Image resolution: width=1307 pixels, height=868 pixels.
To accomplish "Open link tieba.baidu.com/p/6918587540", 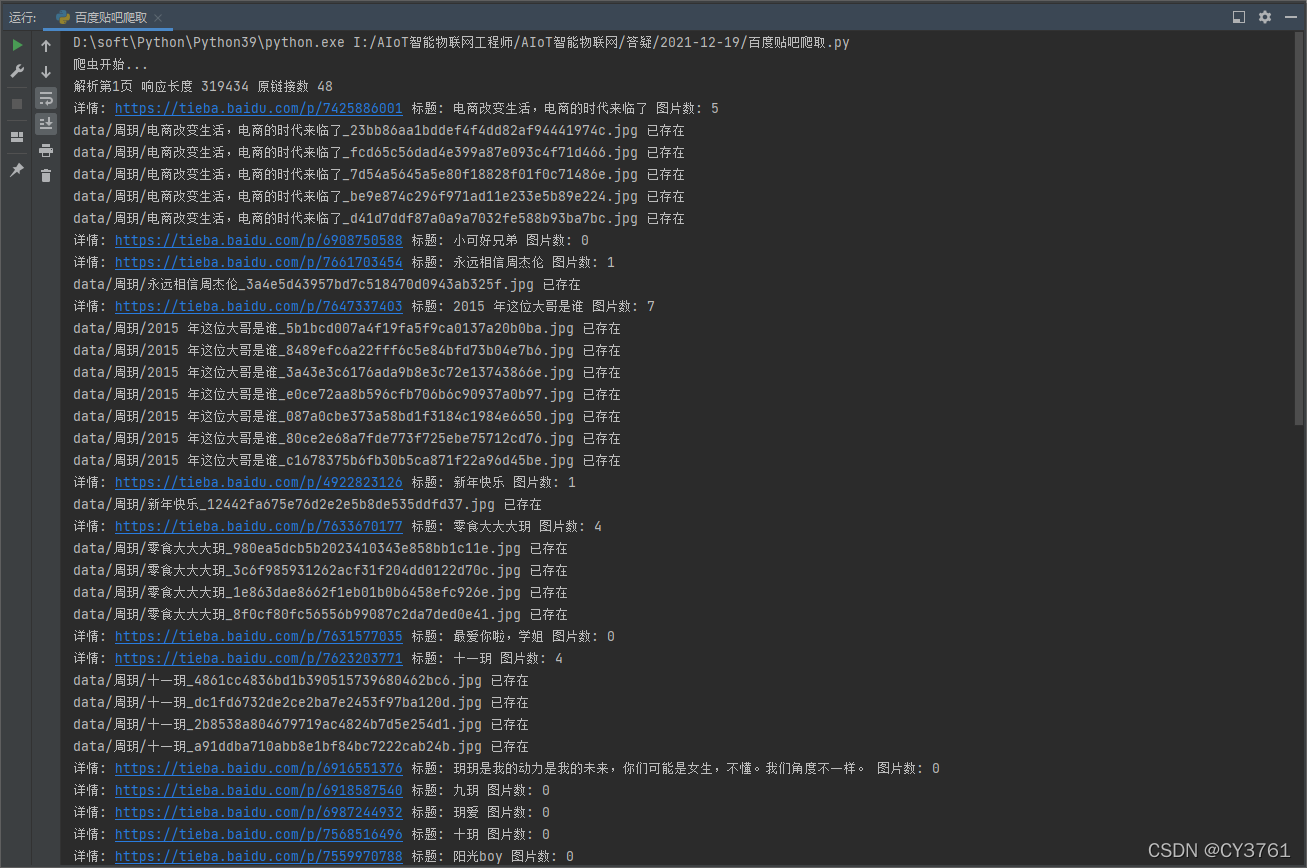I will (259, 790).
